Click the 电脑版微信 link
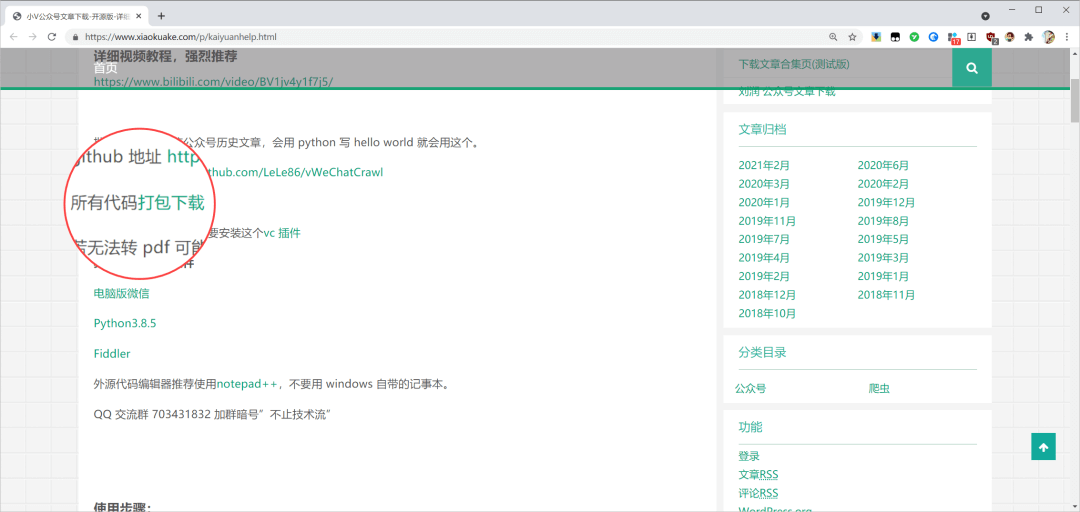The width and height of the screenshot is (1080, 512). click(x=121, y=293)
